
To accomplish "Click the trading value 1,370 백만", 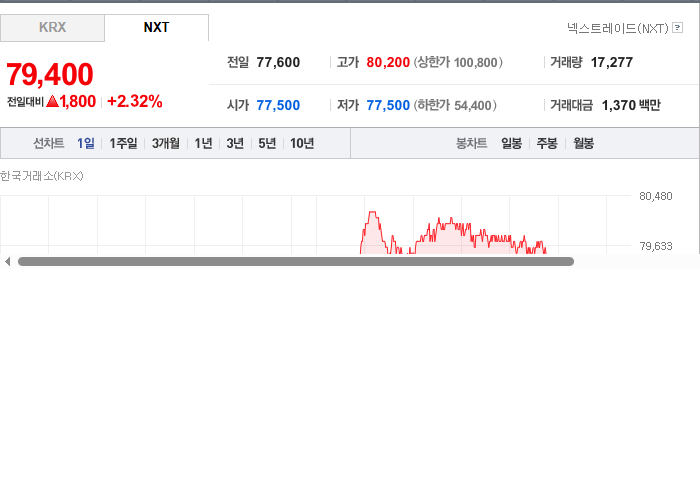I will coord(631,105).
